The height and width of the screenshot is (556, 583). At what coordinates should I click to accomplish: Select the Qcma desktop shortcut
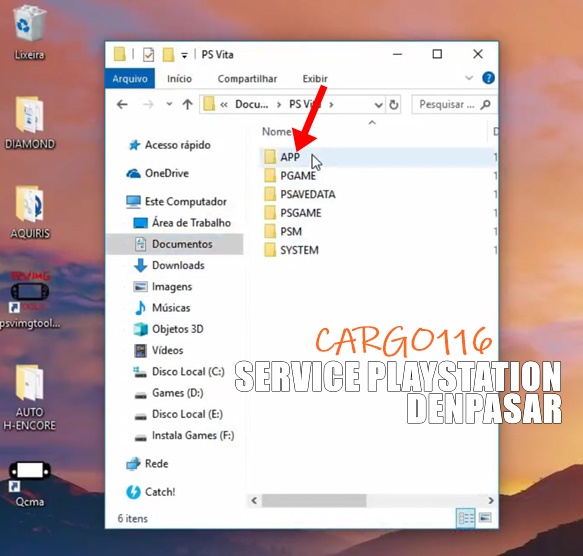(x=29, y=483)
